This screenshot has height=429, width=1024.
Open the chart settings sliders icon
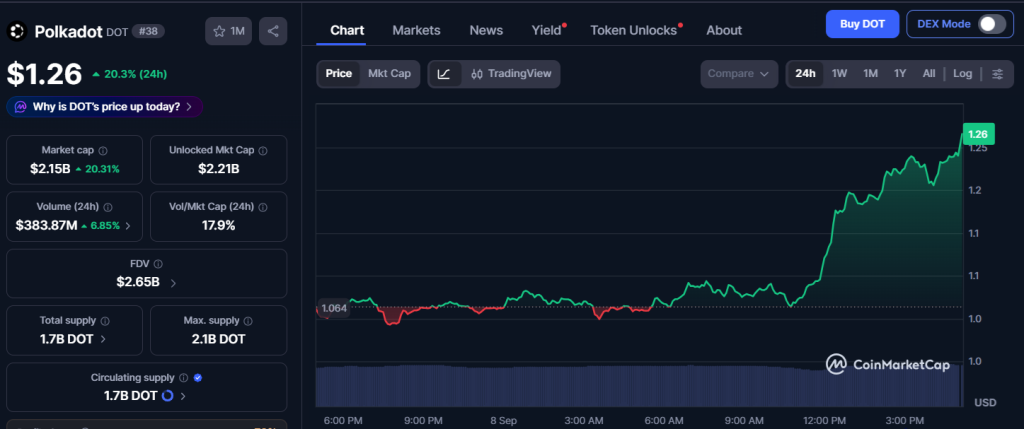[997, 74]
